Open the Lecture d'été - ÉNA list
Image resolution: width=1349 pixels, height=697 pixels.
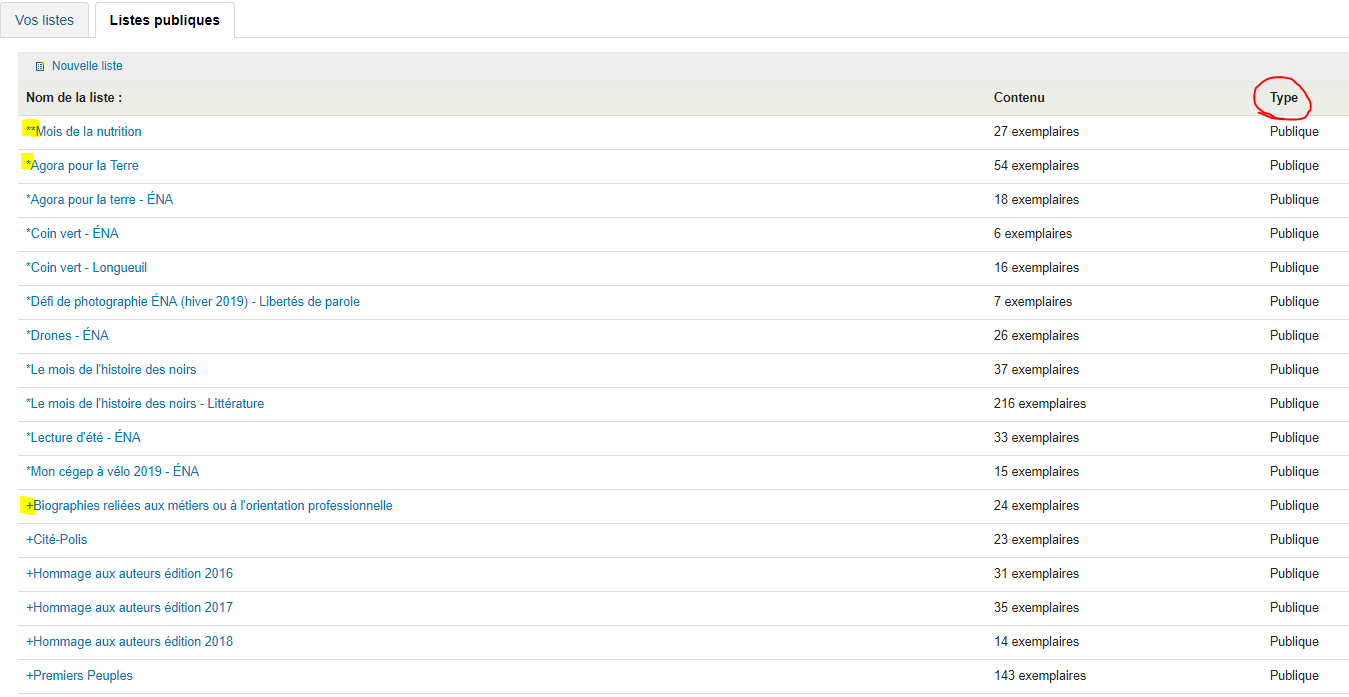[x=84, y=438]
